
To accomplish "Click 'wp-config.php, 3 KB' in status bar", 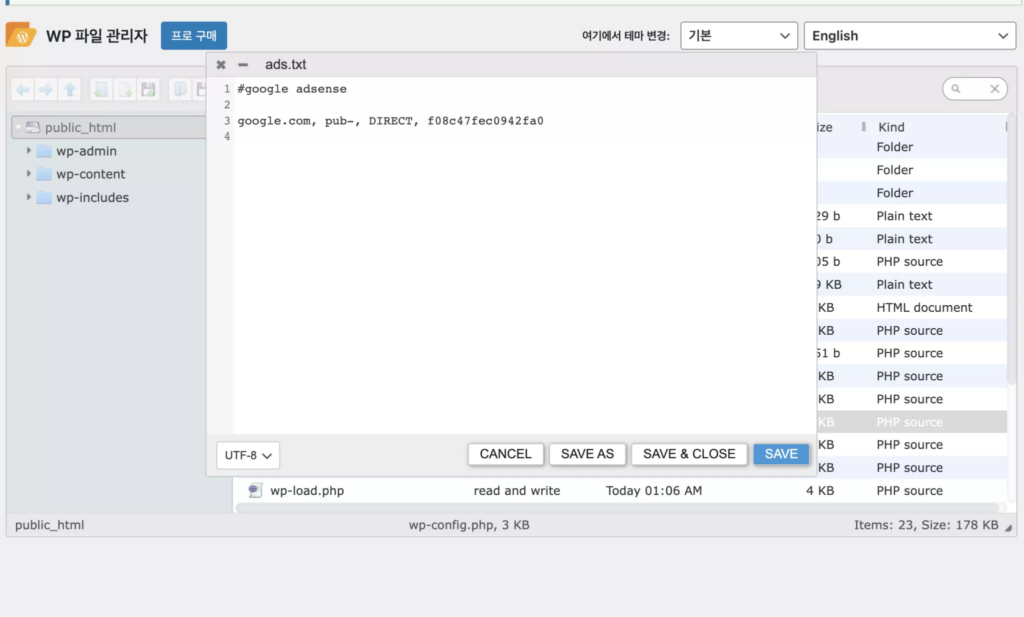I will click(x=469, y=525).
